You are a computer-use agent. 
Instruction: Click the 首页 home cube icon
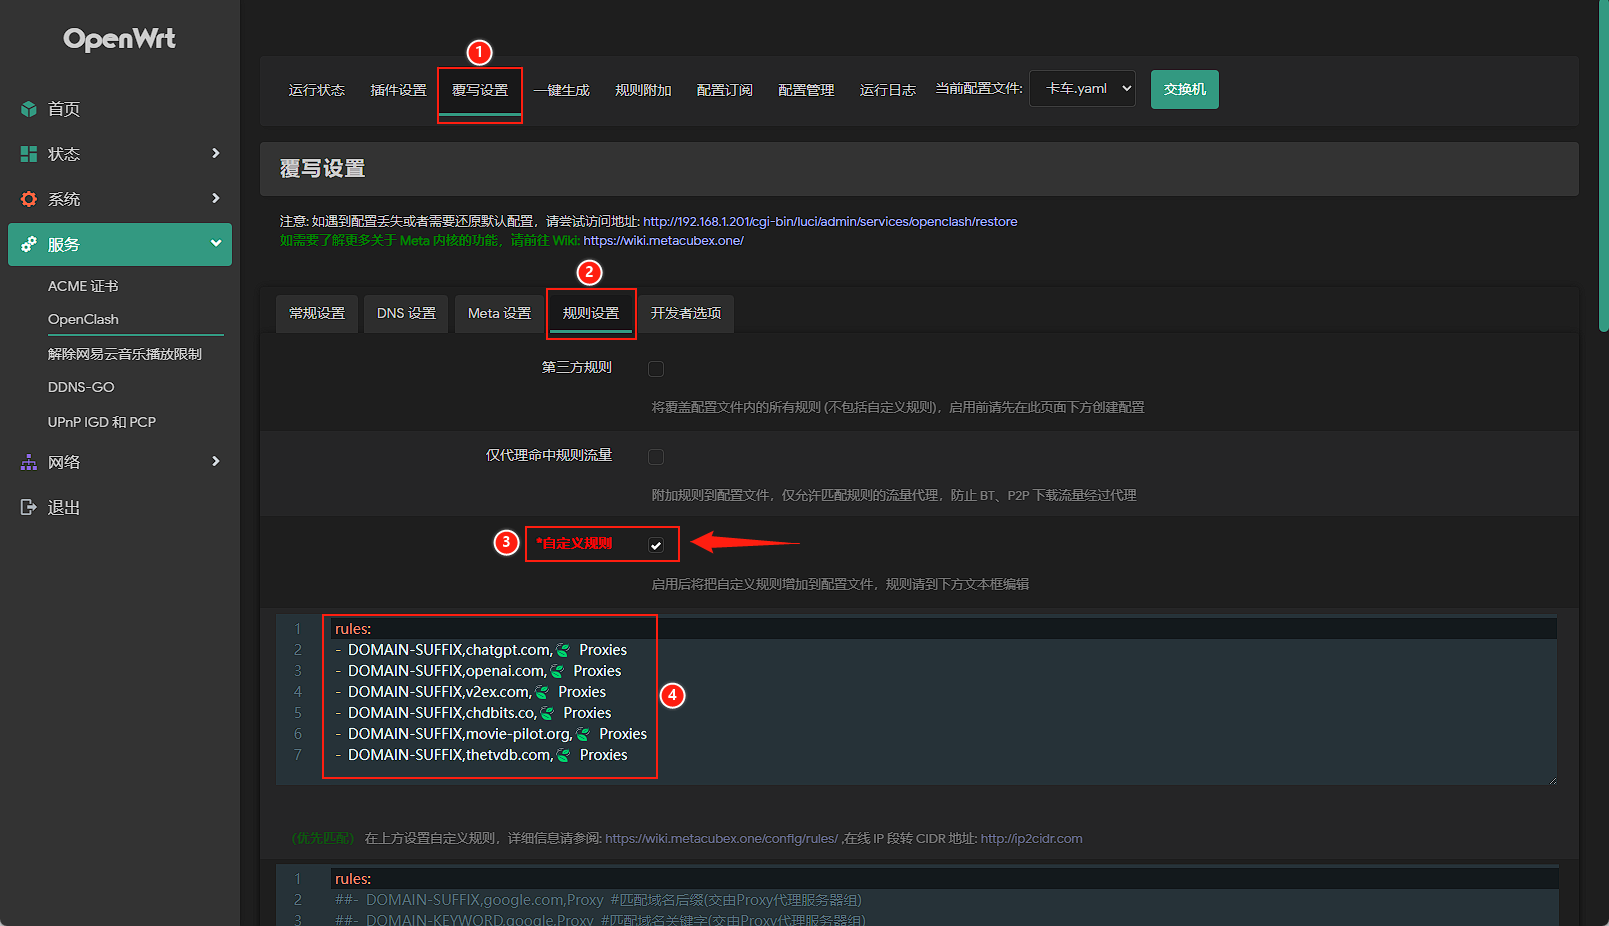coord(29,109)
